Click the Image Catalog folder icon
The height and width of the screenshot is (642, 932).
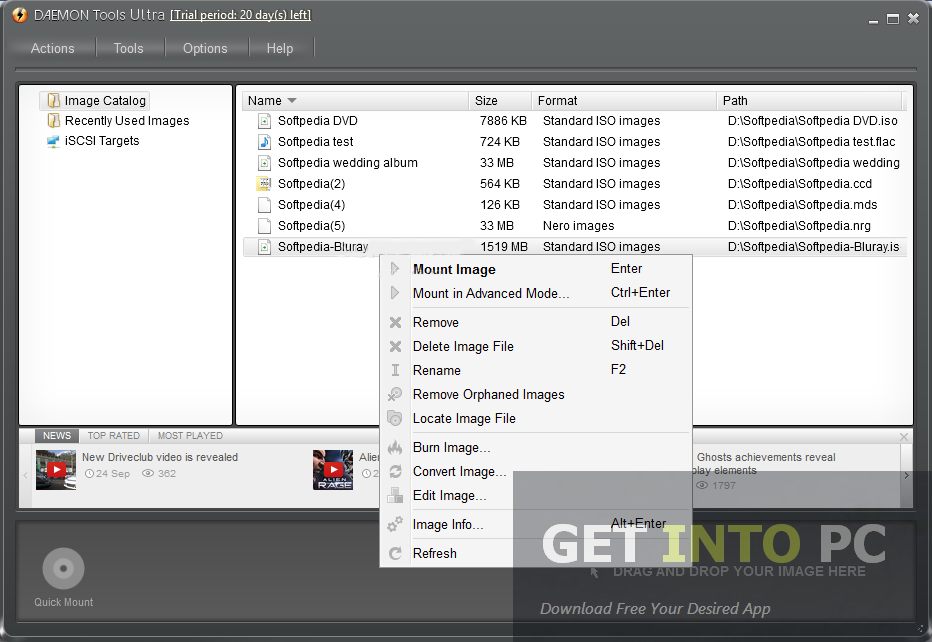pos(53,100)
